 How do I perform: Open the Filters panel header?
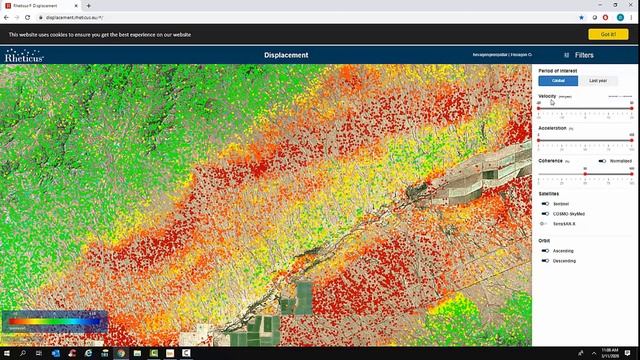tap(584, 55)
